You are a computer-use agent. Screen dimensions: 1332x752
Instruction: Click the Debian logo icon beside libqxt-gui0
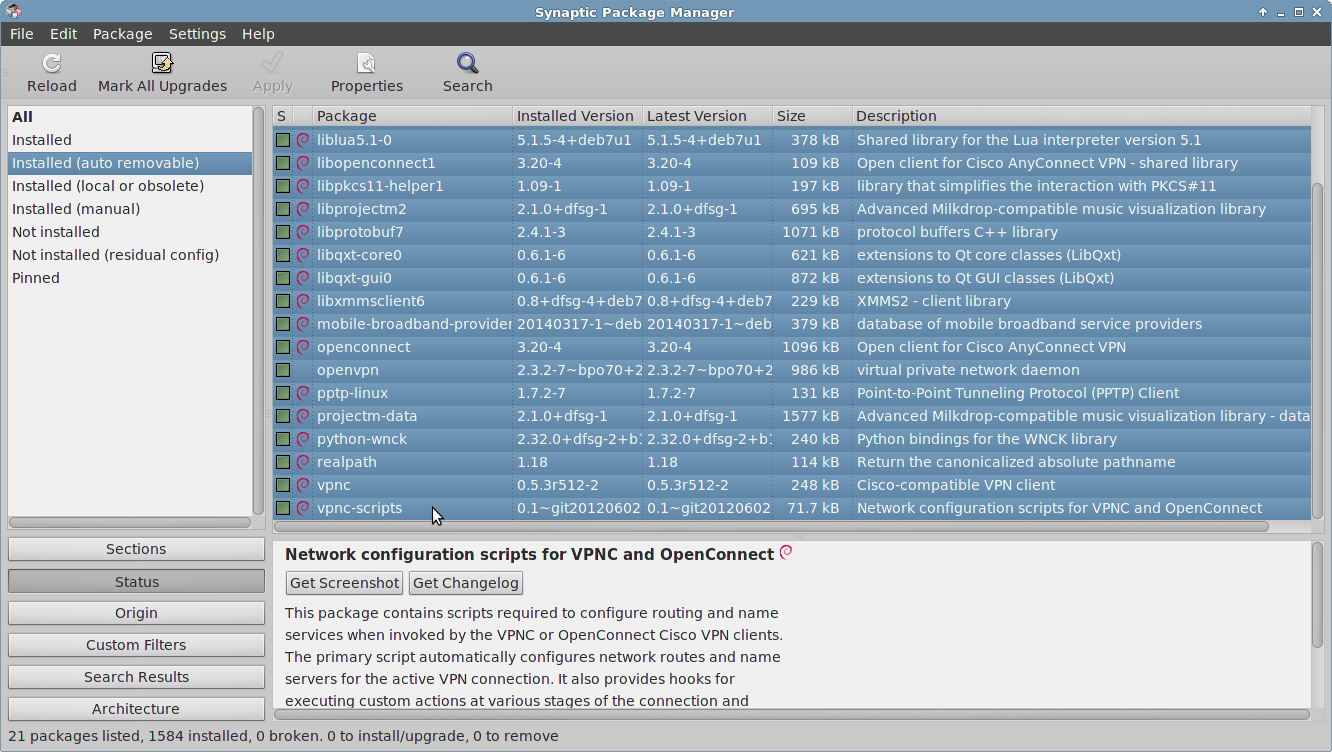click(x=303, y=278)
